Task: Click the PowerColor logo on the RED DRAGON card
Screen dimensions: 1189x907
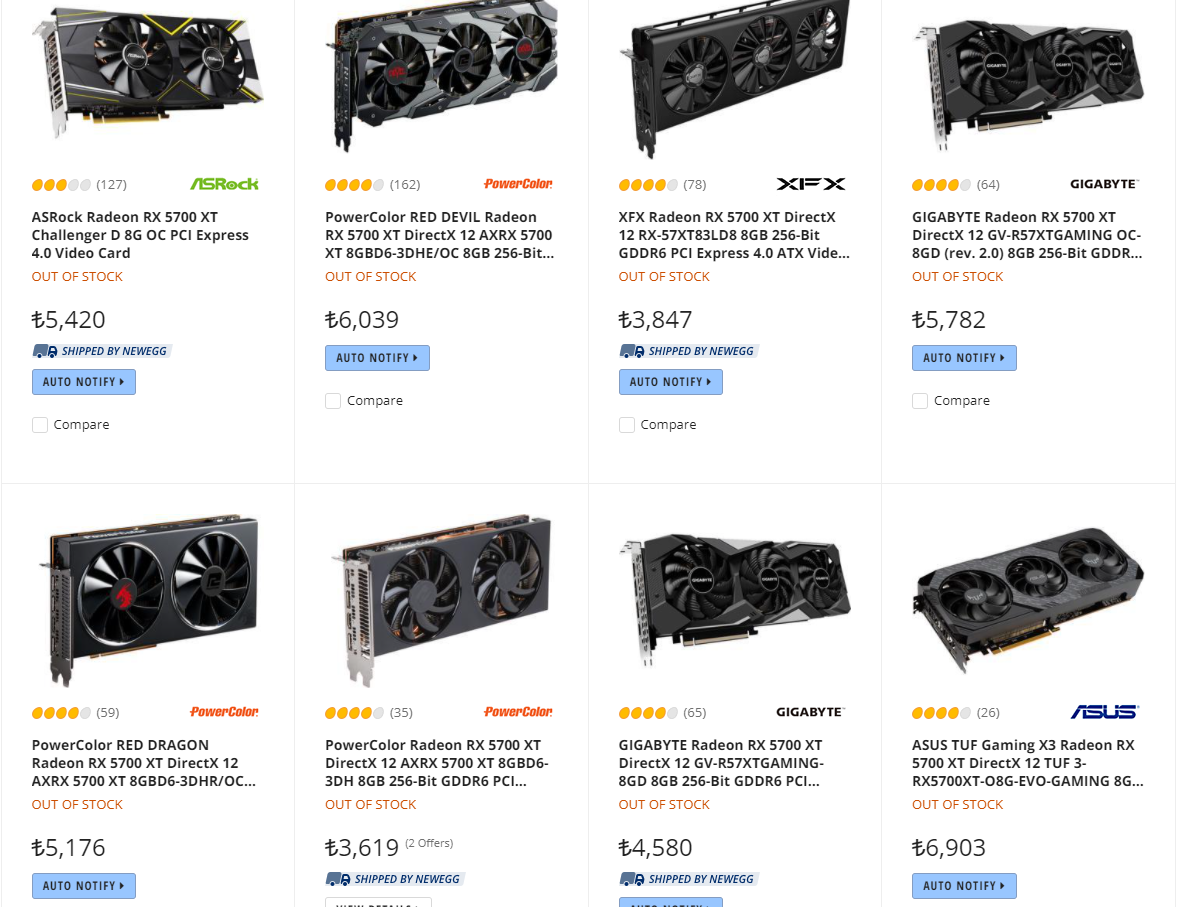Action: 224,712
